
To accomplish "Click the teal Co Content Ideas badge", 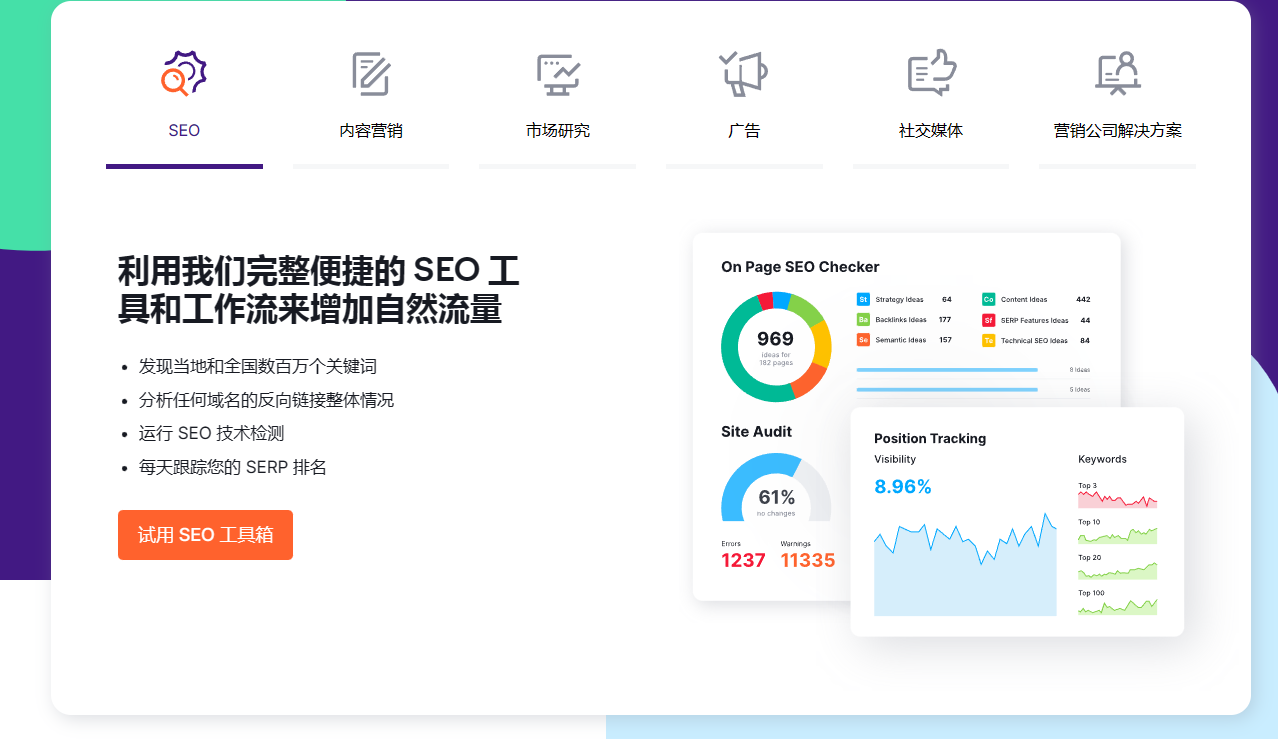I will (x=988, y=299).
